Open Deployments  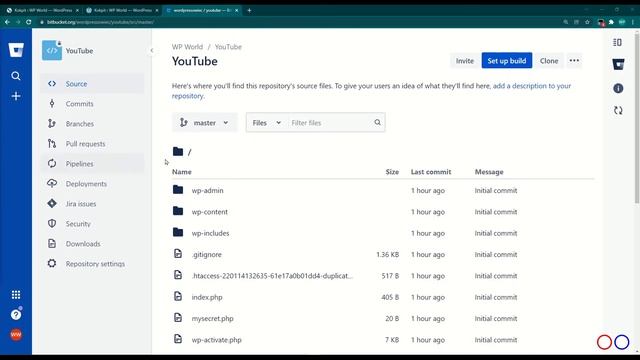tap(92, 184)
